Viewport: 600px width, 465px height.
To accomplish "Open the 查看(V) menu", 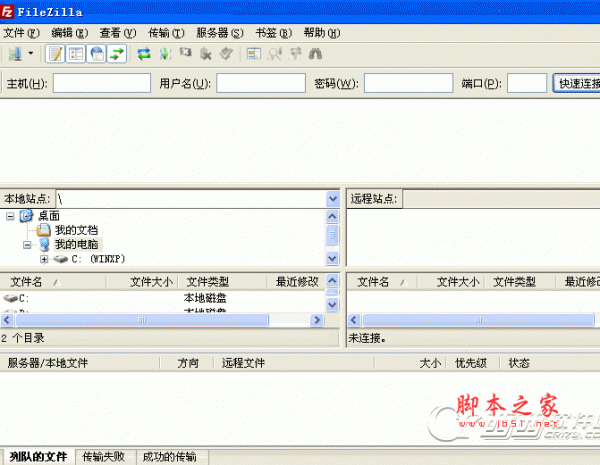I will [x=118, y=33].
